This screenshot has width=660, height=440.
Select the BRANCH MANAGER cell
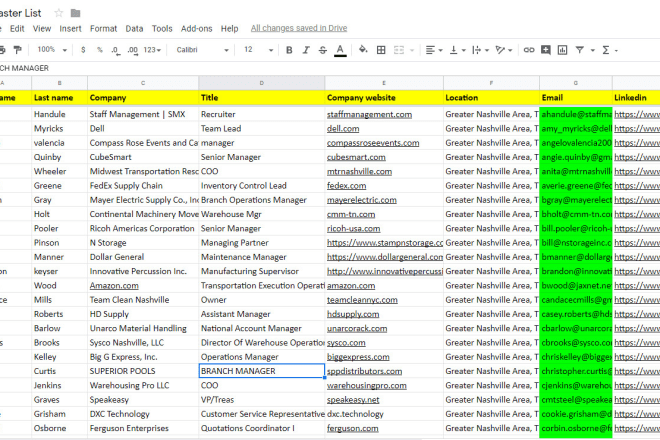click(261, 371)
